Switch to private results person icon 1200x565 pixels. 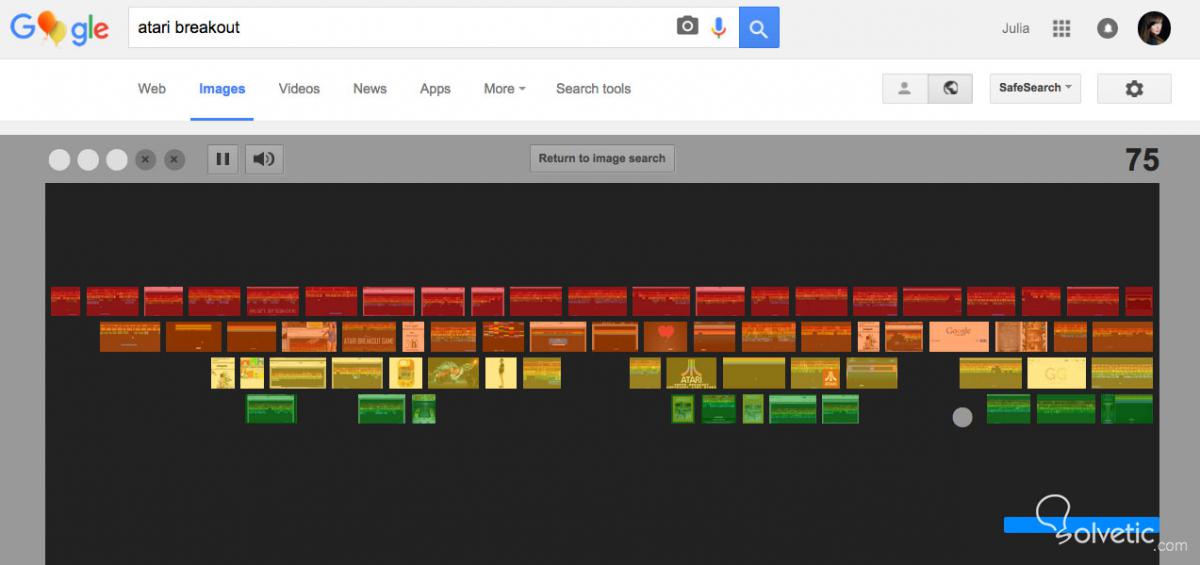[x=905, y=88]
